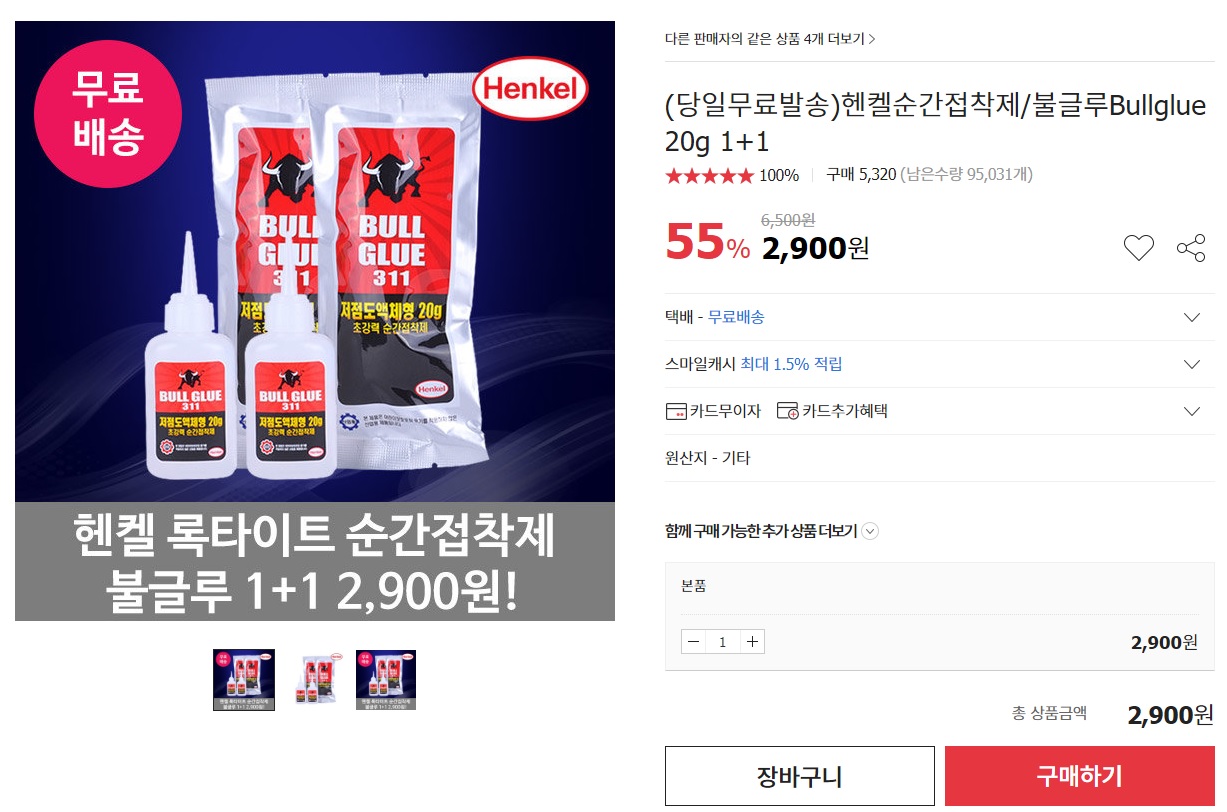Viewport: 1227px width, 812px height.
Task: Click the card interest-free installment icon
Action: (676, 411)
